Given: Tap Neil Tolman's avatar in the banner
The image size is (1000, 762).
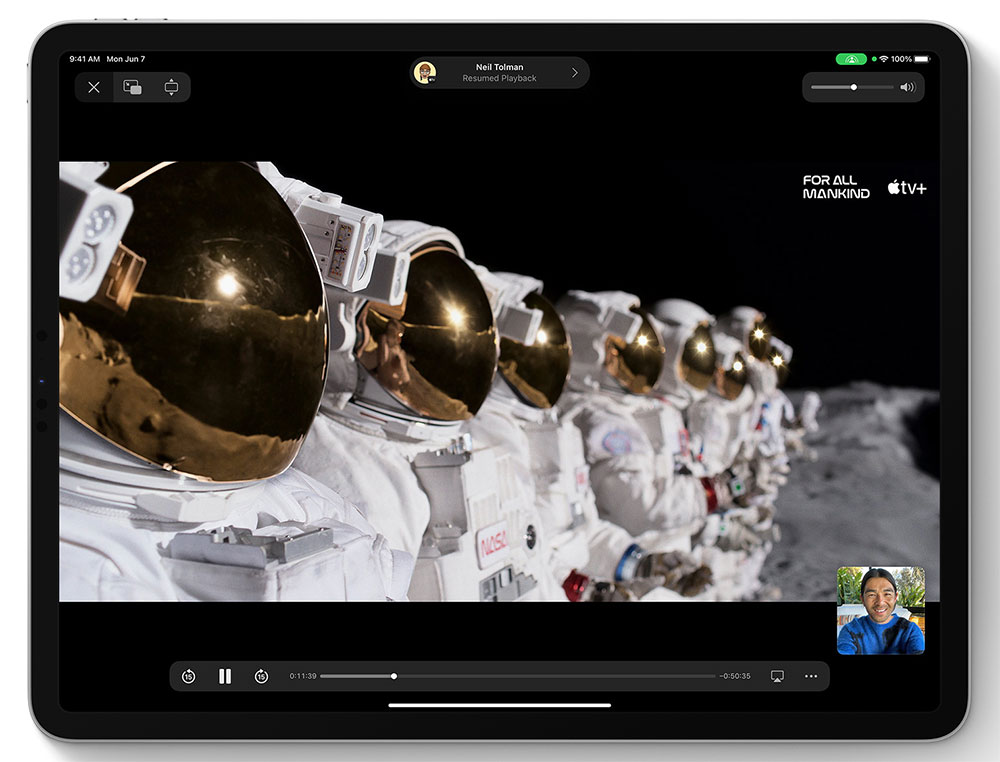Looking at the screenshot, I should (x=425, y=73).
